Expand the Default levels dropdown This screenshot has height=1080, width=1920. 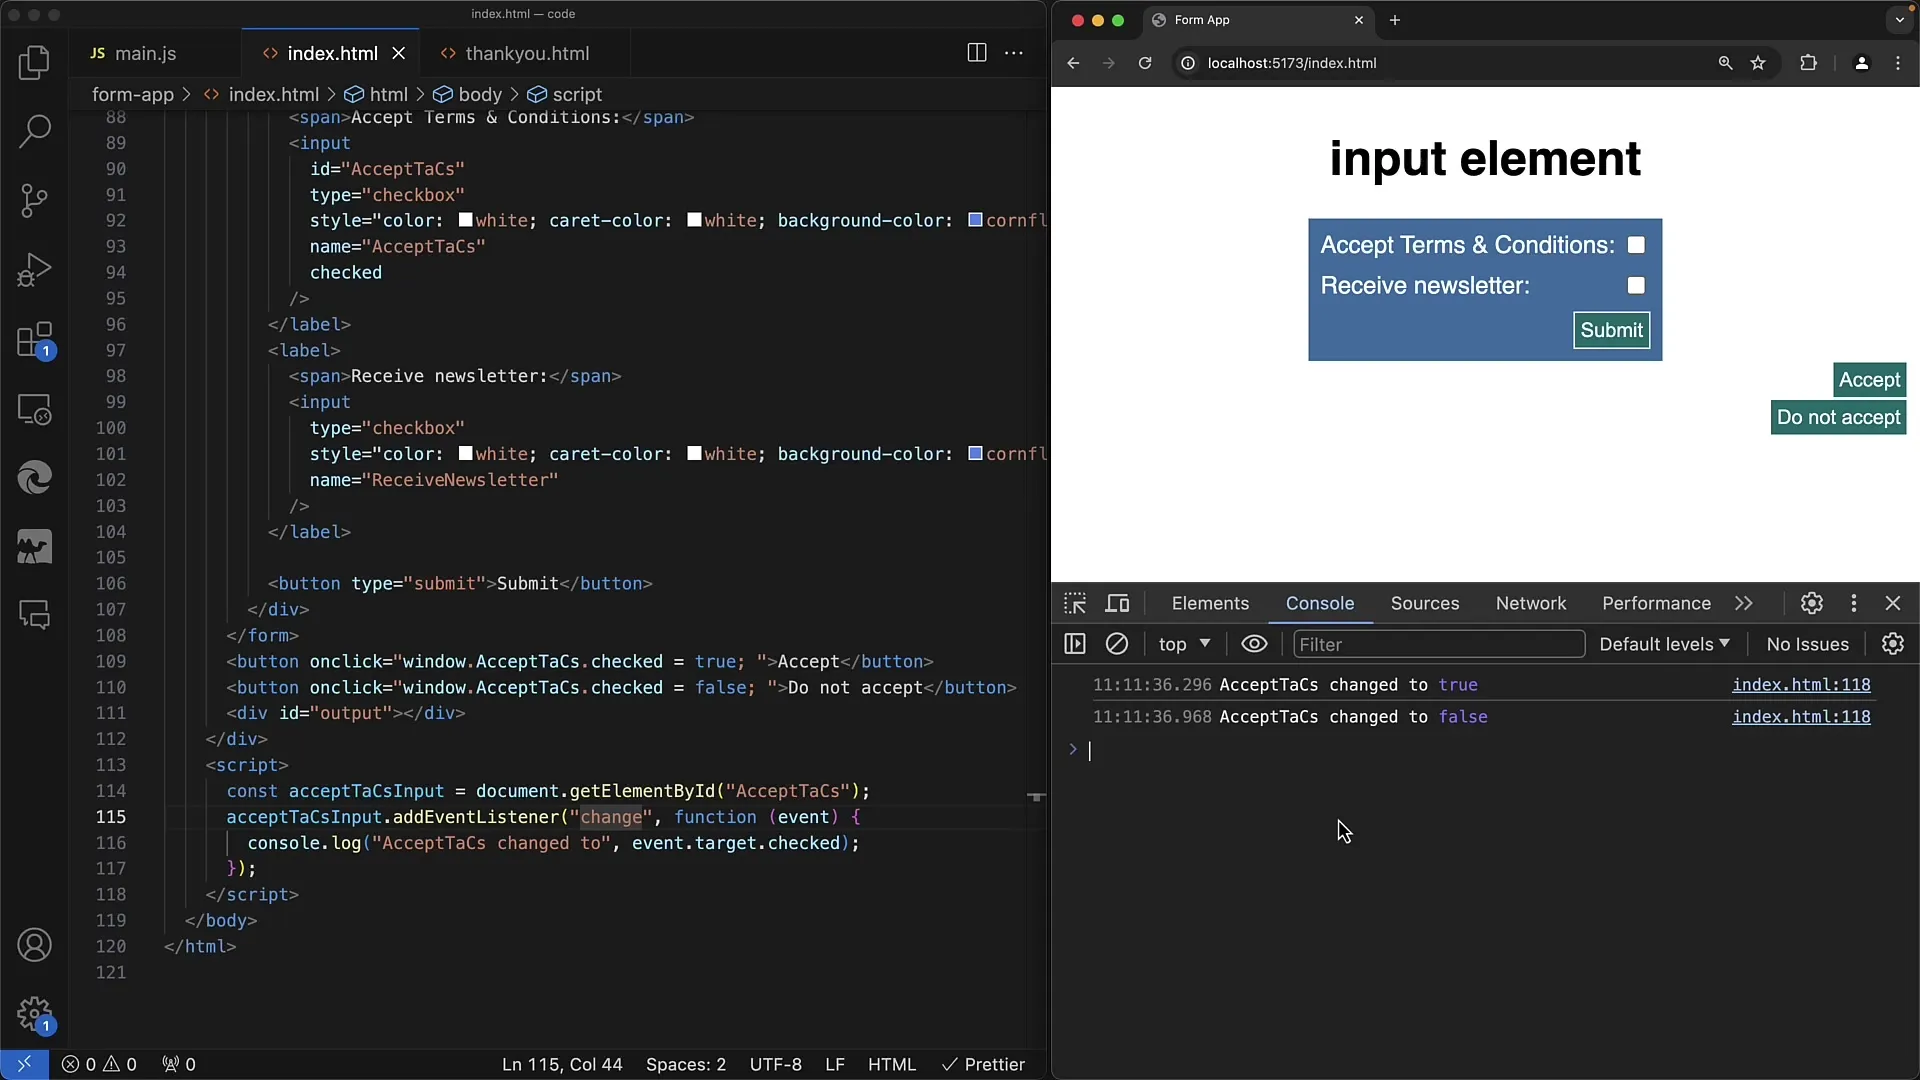click(x=1664, y=644)
